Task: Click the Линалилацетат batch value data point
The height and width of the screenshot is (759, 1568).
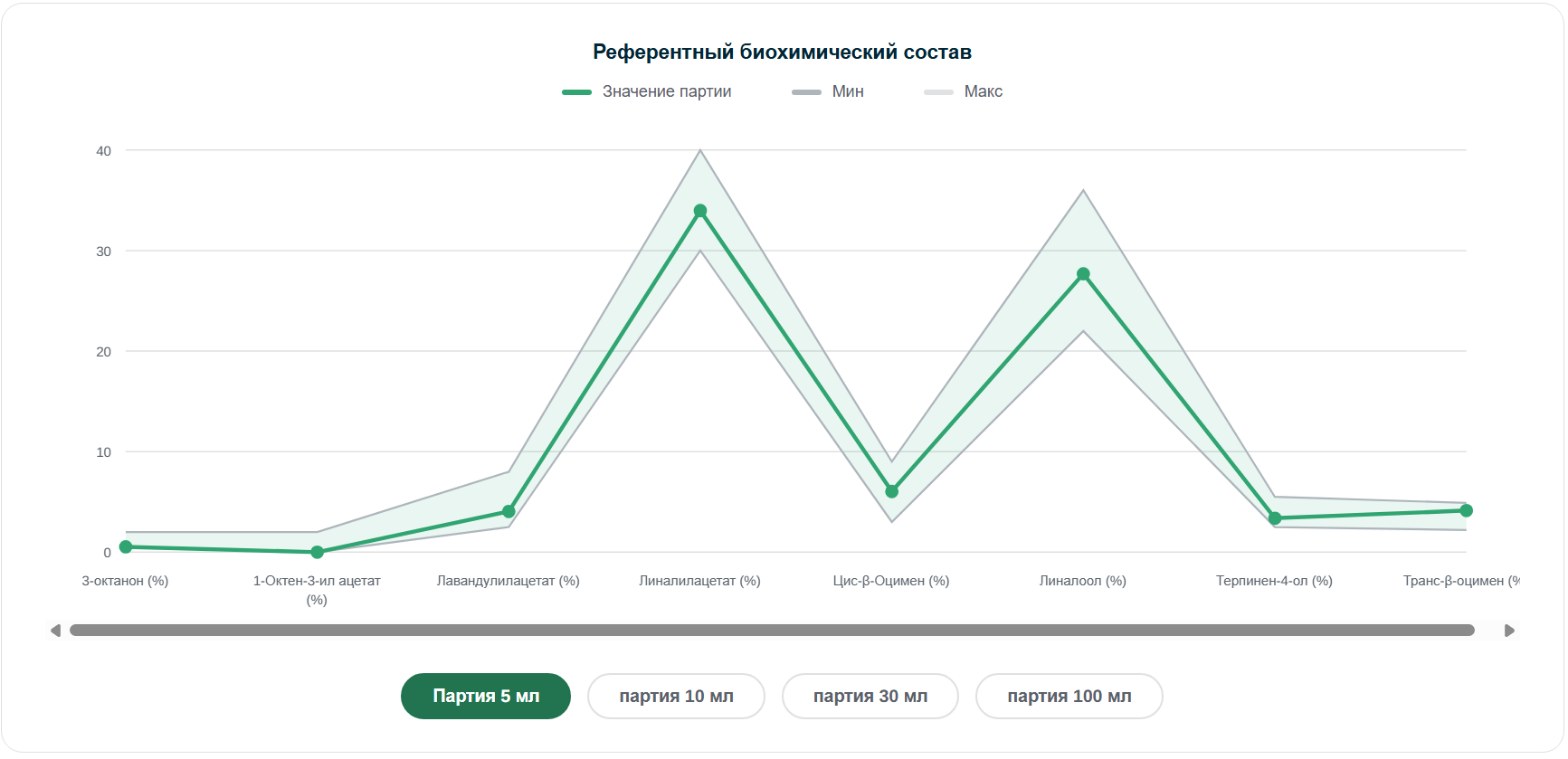Action: [x=700, y=211]
